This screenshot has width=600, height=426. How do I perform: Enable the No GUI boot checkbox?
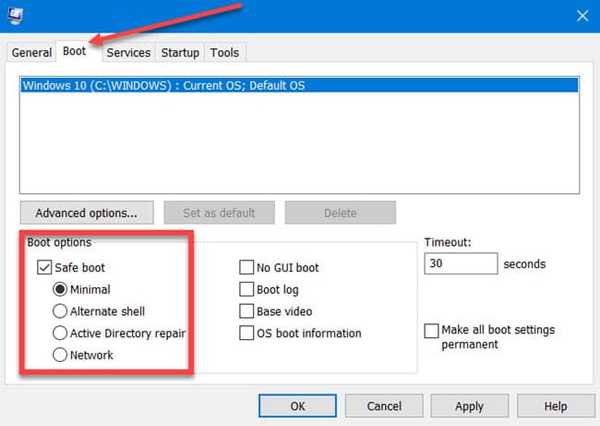(246, 268)
